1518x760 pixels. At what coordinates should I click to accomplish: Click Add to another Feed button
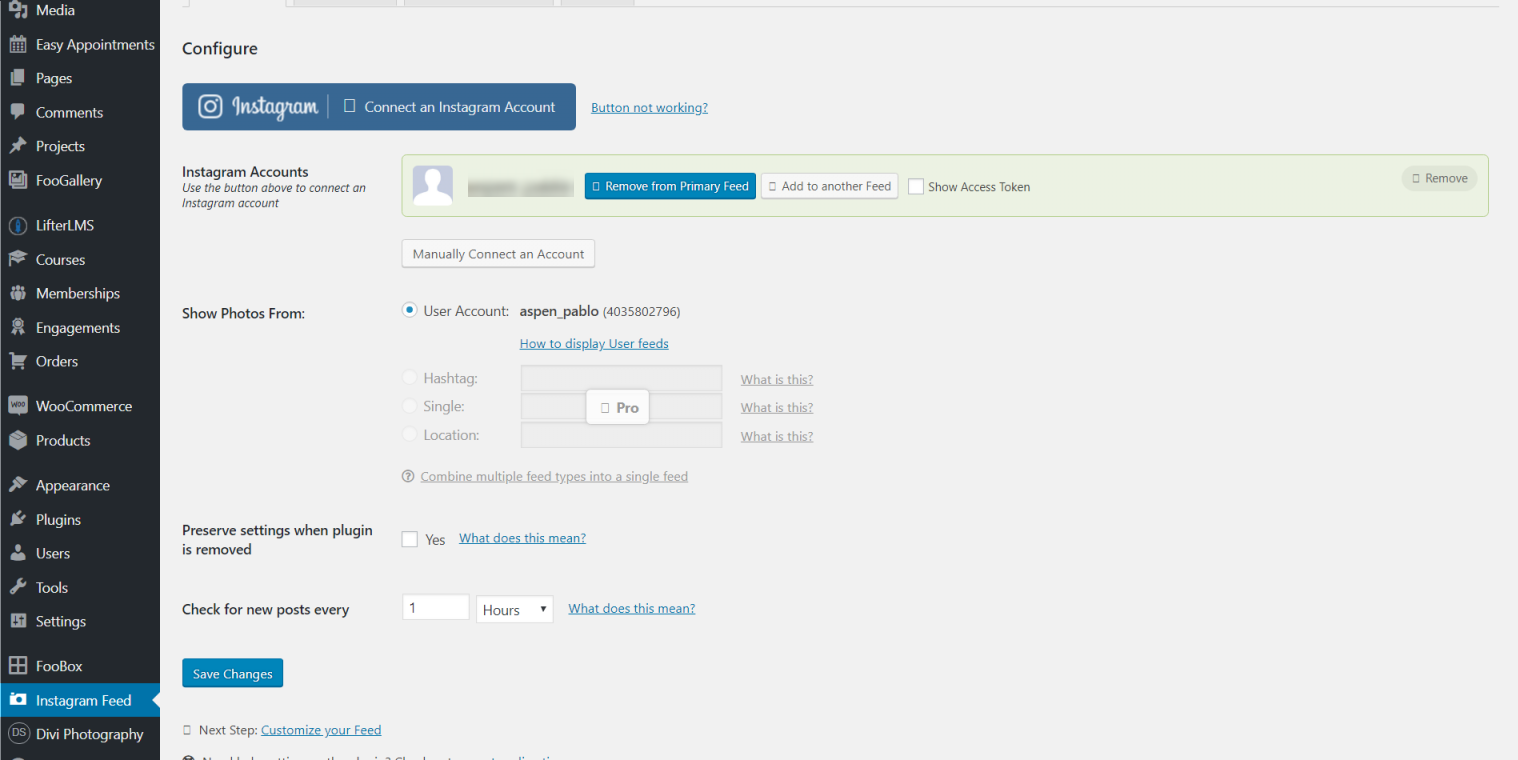(x=829, y=186)
